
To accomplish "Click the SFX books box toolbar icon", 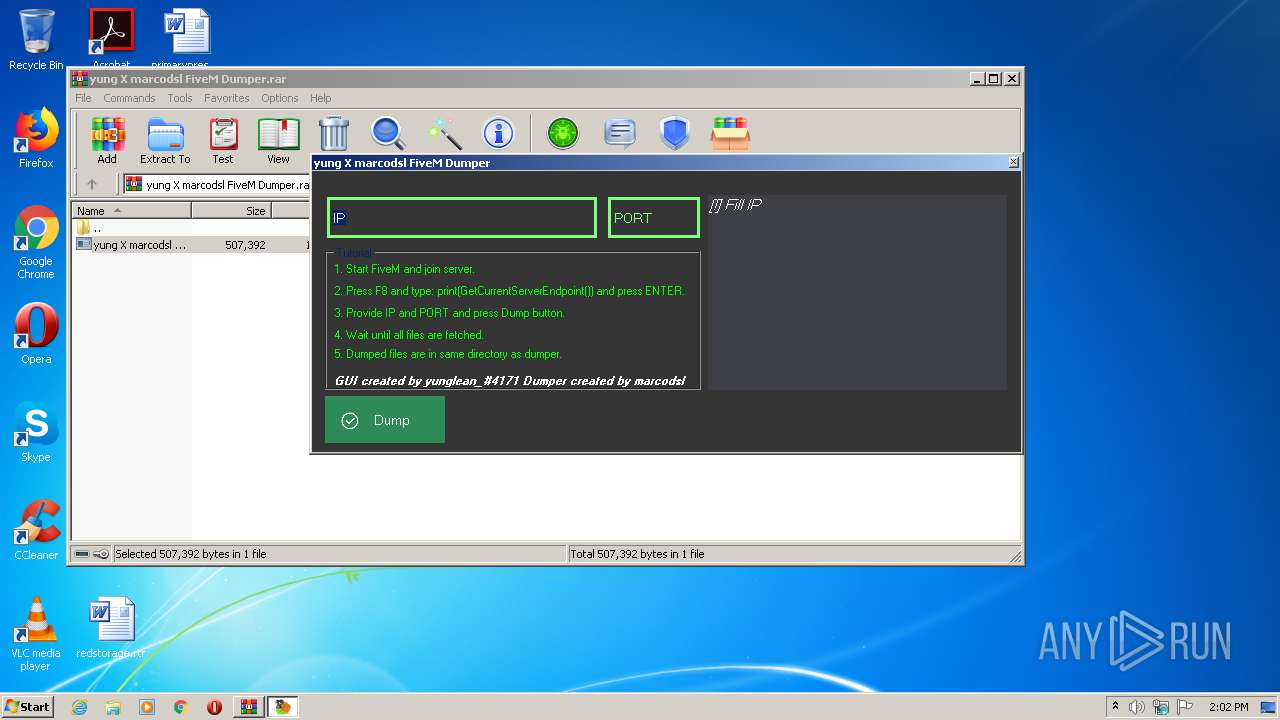I will (730, 134).
